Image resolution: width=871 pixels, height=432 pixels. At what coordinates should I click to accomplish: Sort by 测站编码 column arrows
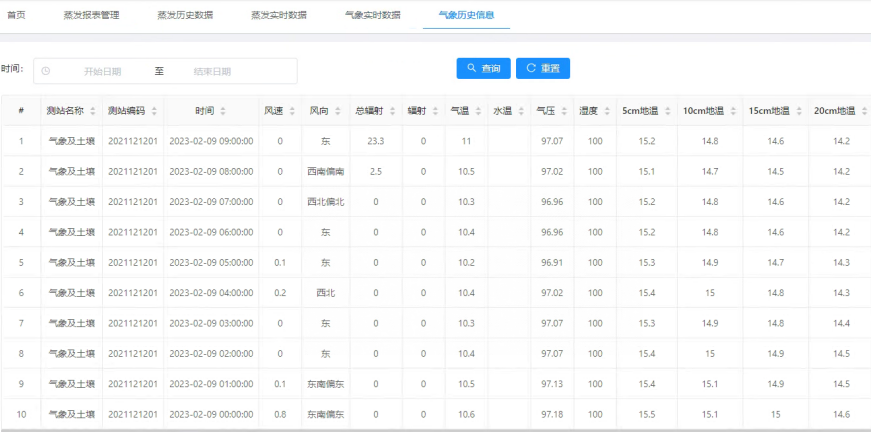coord(154,111)
